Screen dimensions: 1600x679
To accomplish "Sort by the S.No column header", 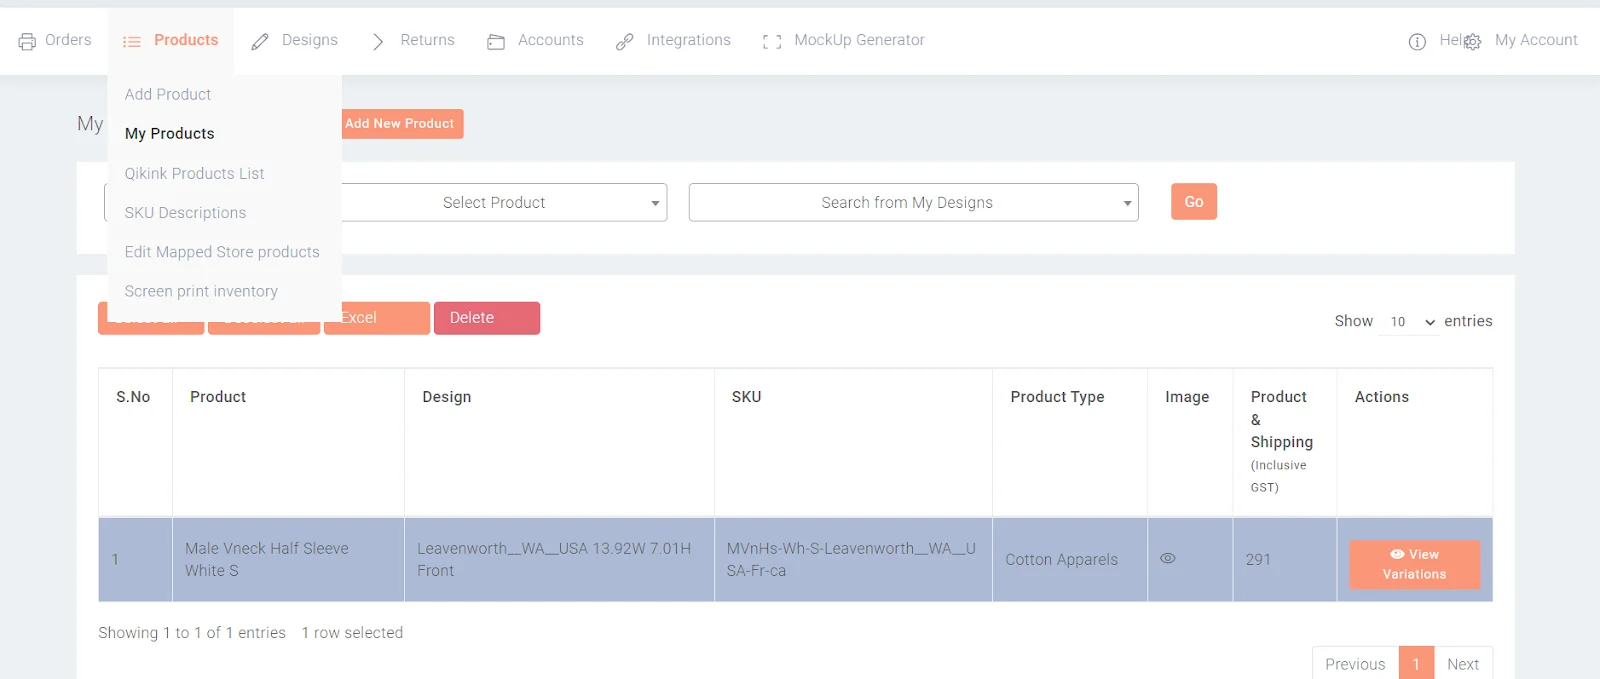I will pos(135,442).
